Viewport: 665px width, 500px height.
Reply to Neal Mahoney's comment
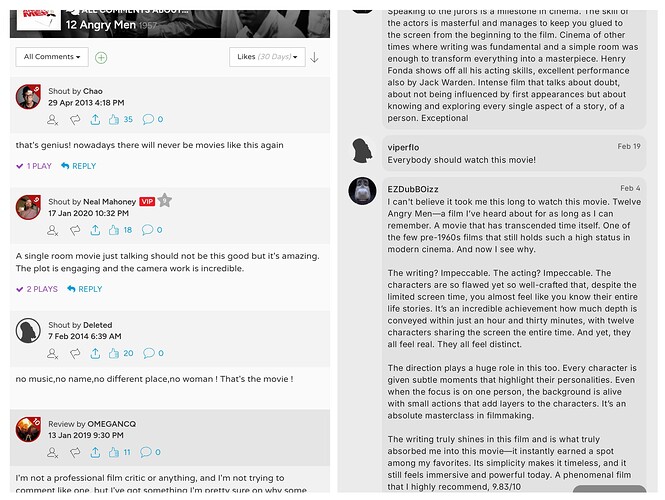(x=85, y=289)
